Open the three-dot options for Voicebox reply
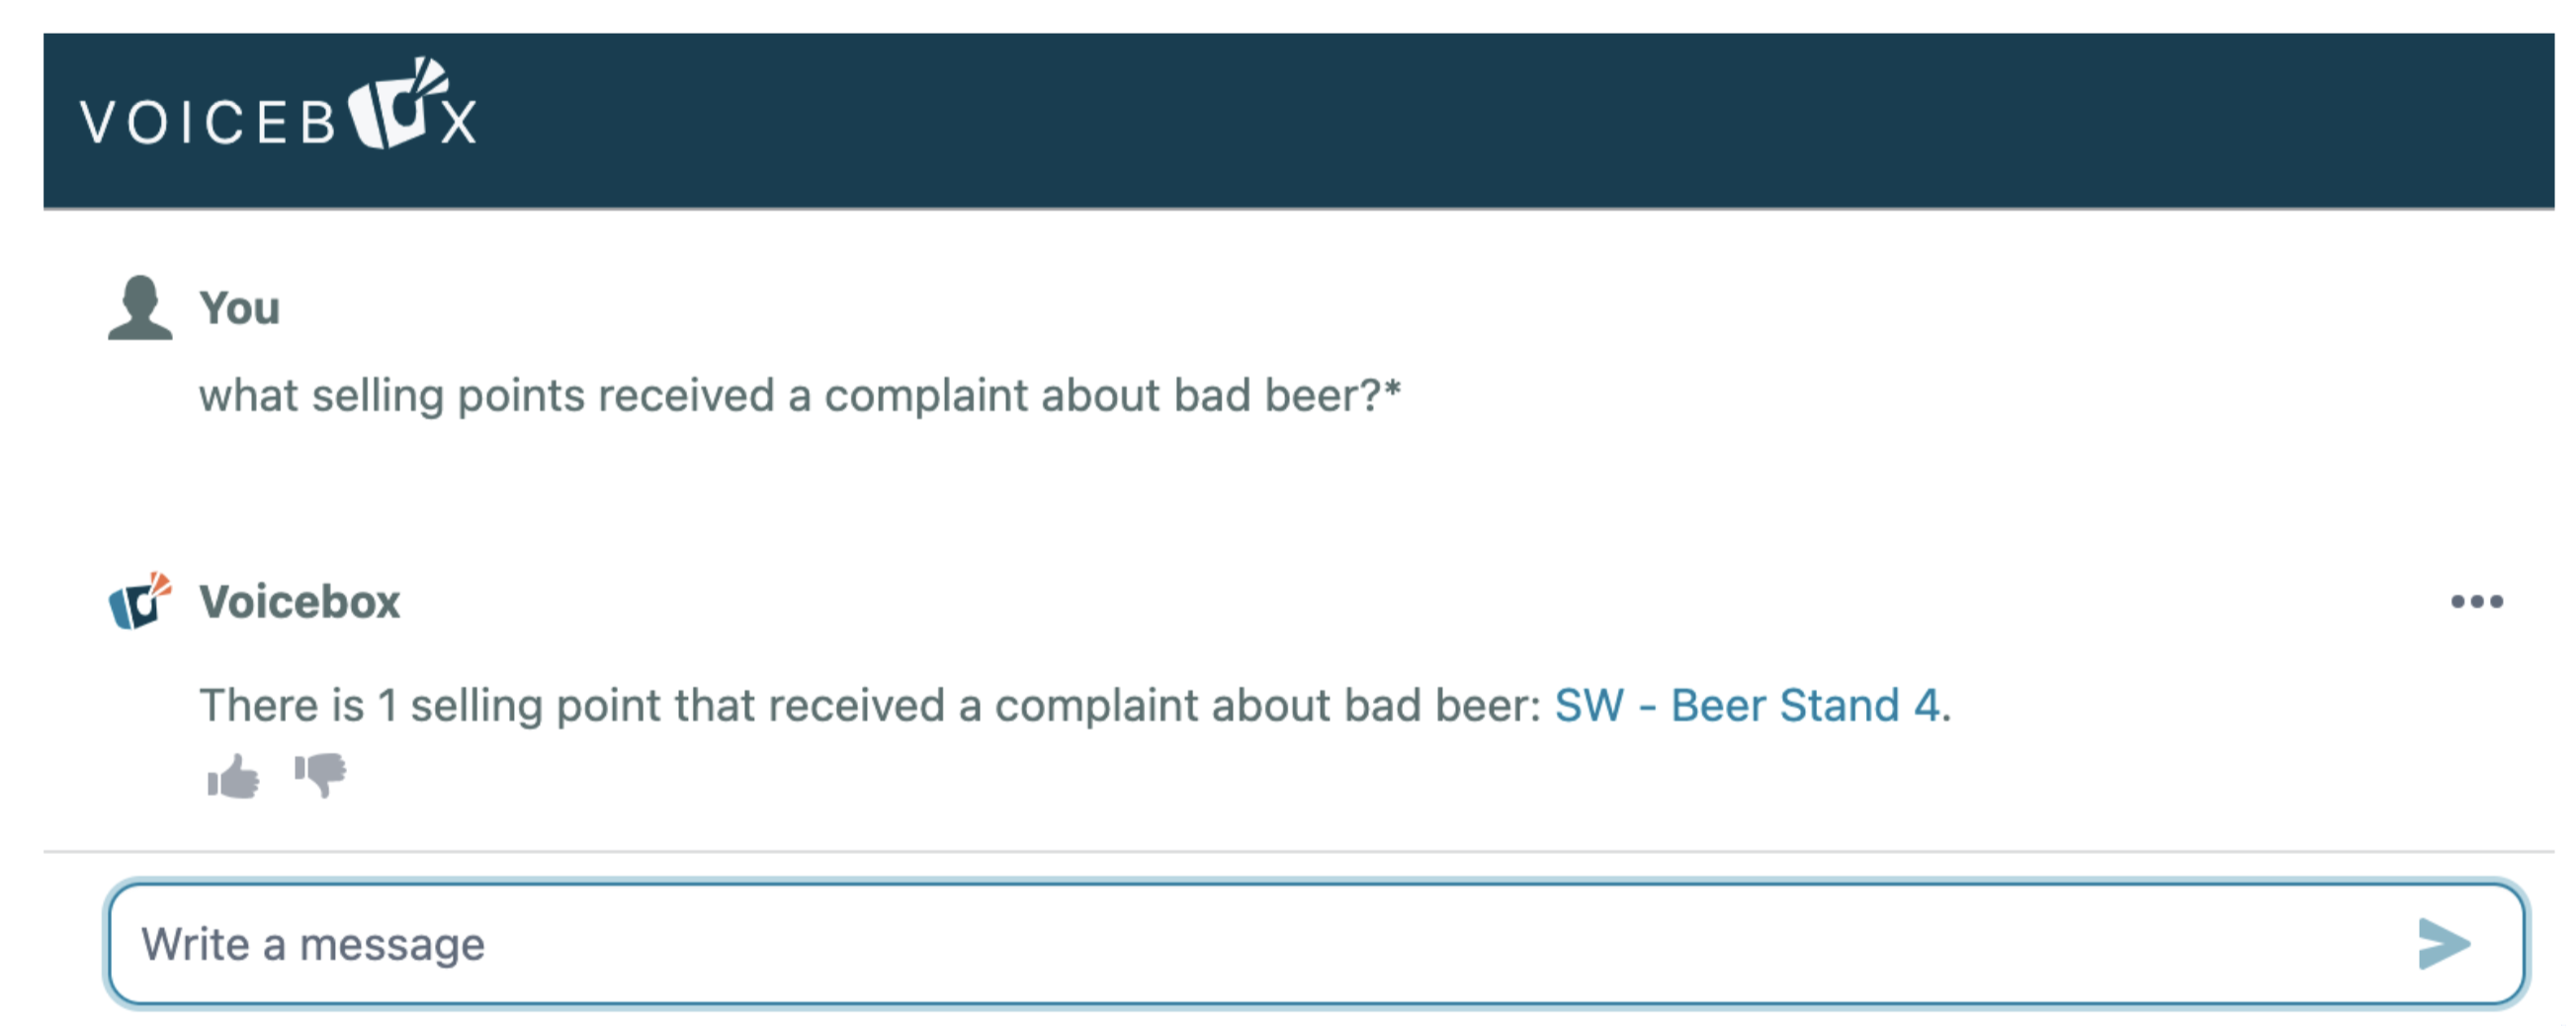 pos(2476,601)
